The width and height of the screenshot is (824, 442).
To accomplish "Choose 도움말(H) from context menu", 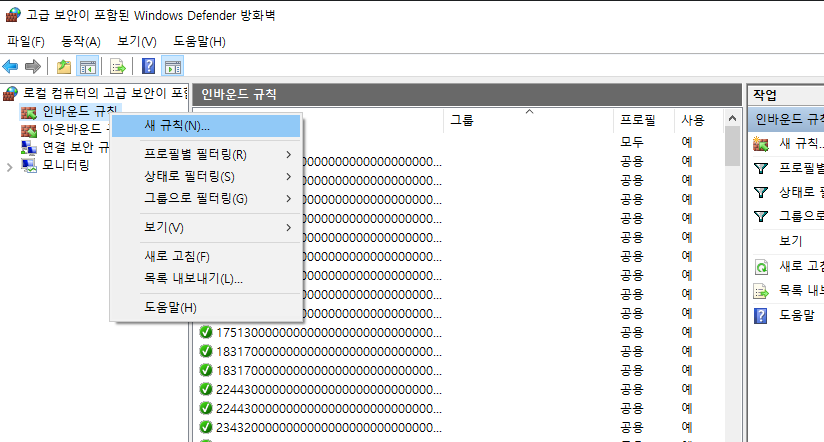I will click(x=206, y=307).
